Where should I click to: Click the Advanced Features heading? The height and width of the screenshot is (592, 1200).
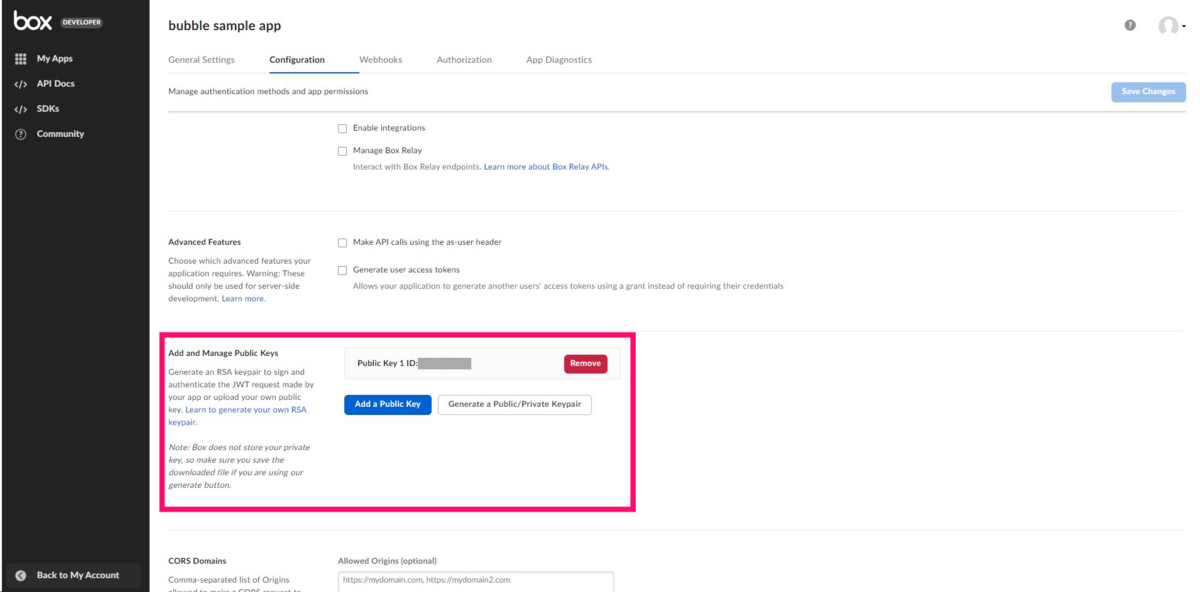[204, 243]
